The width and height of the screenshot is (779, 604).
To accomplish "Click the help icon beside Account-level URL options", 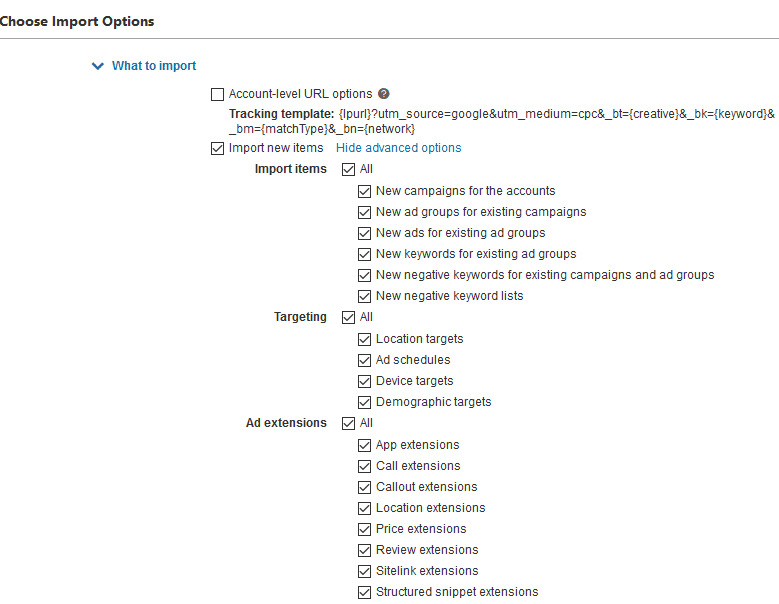I will 384,93.
